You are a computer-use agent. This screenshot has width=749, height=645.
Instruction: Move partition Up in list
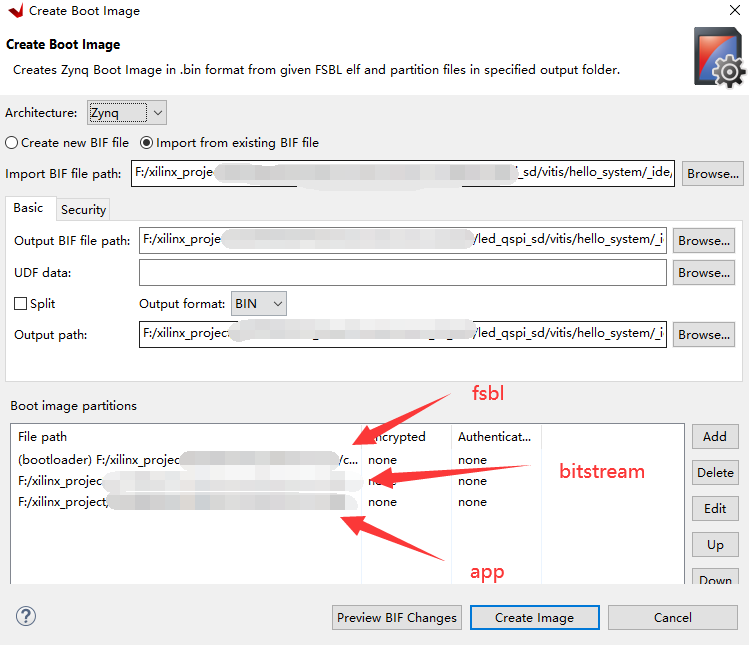click(715, 545)
